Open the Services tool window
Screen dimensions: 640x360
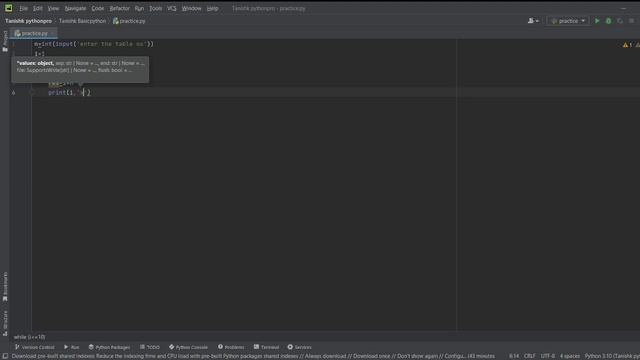click(300, 347)
